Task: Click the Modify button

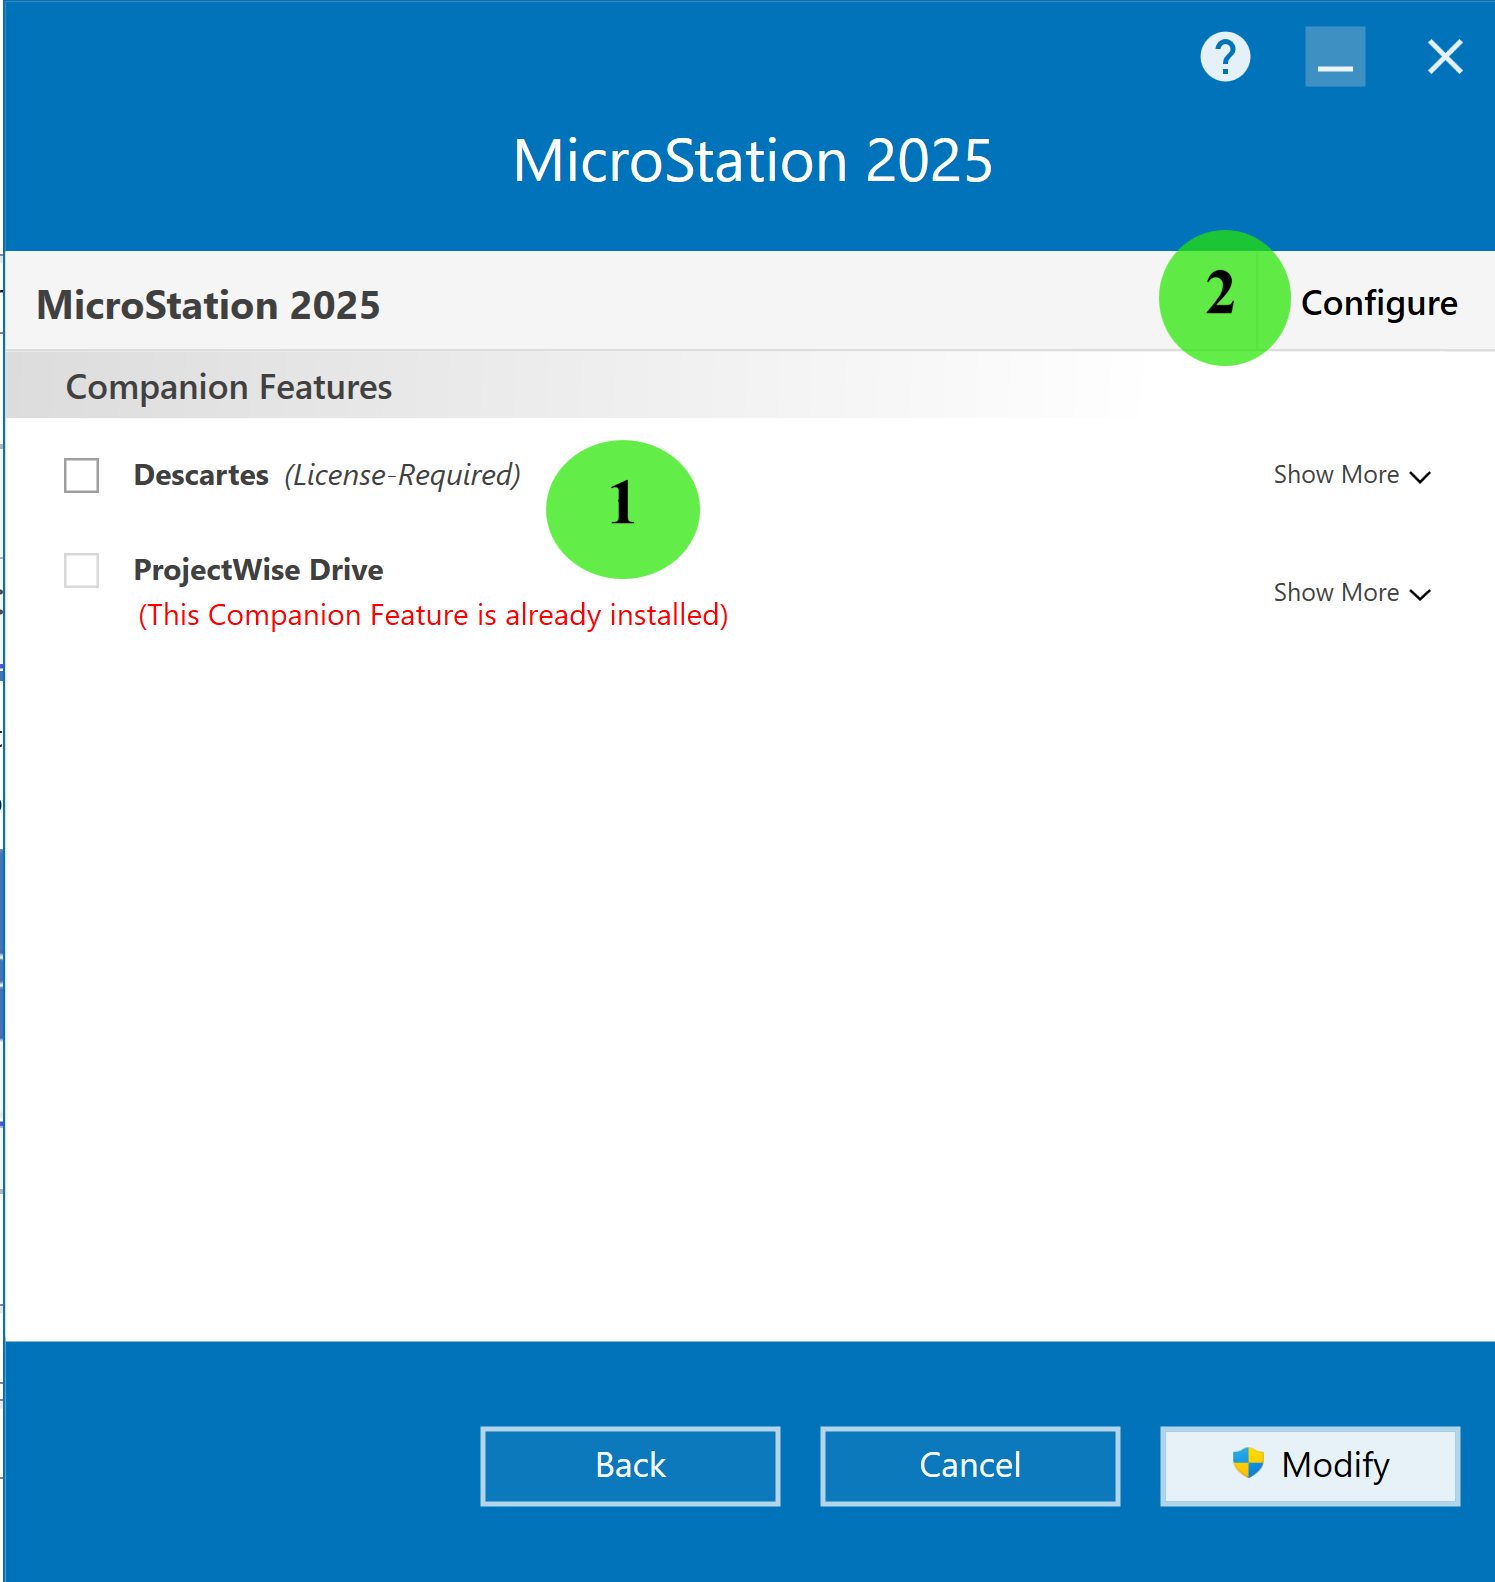Action: point(1310,1465)
